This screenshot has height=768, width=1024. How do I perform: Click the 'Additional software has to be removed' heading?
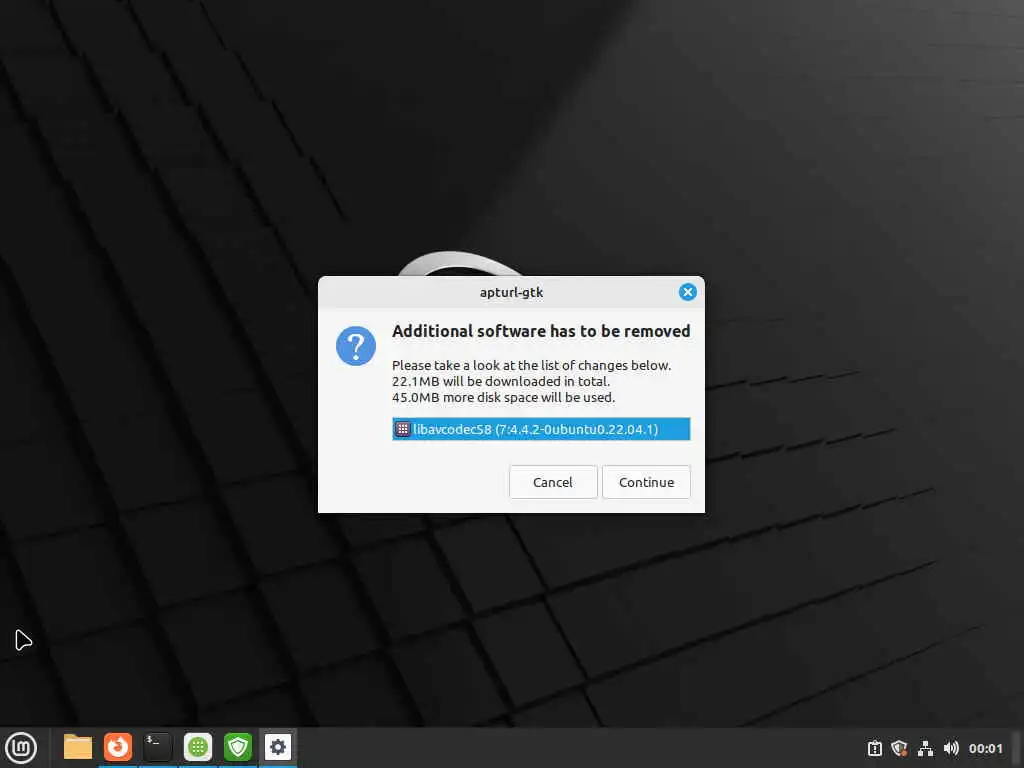[541, 331]
